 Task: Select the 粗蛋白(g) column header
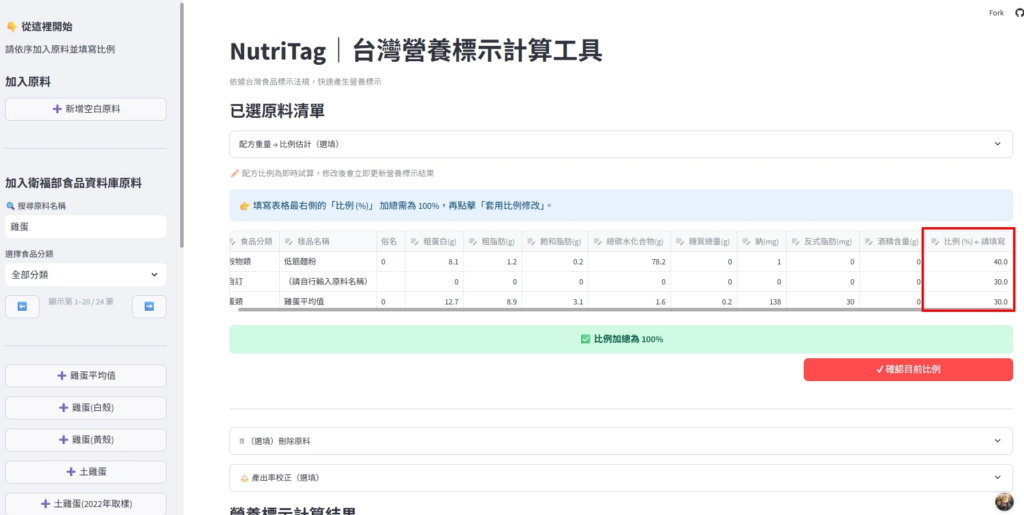click(x=434, y=242)
